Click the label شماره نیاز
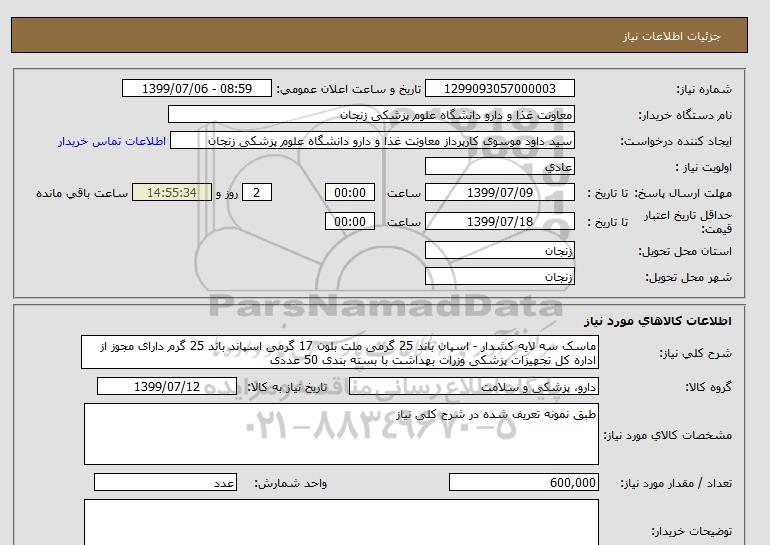This screenshot has height=545, width=770. pos(704,89)
